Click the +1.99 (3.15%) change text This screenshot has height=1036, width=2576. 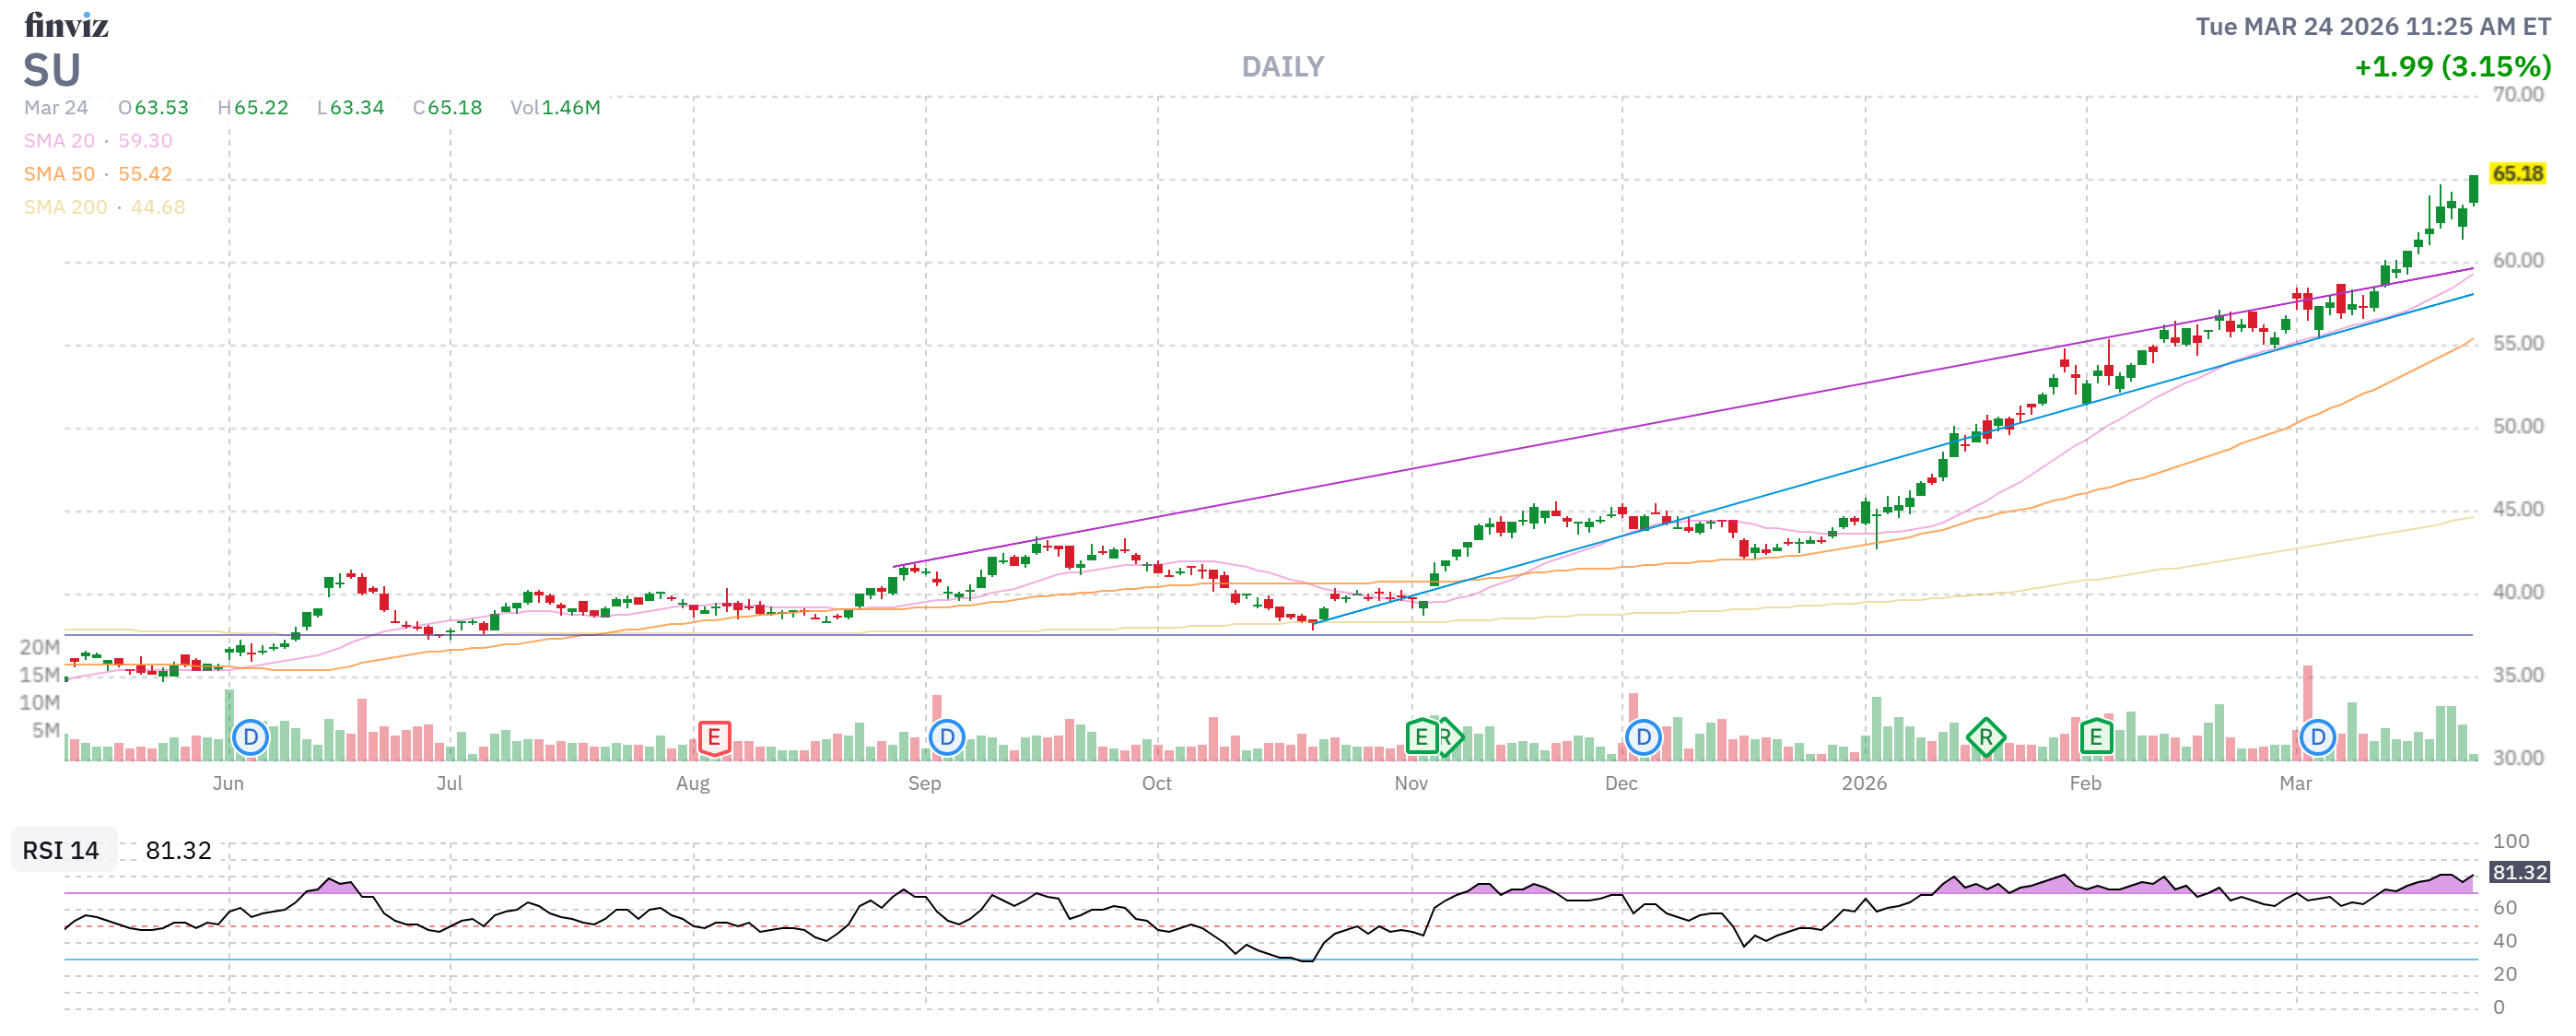click(2452, 67)
